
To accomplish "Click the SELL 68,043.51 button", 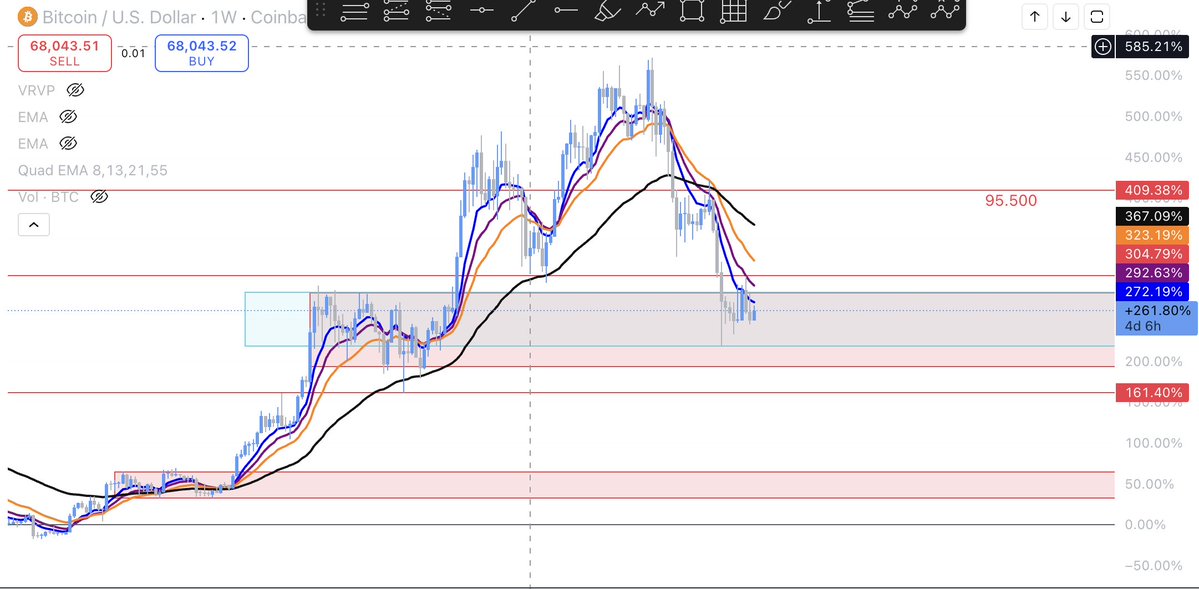I will tap(64, 54).
